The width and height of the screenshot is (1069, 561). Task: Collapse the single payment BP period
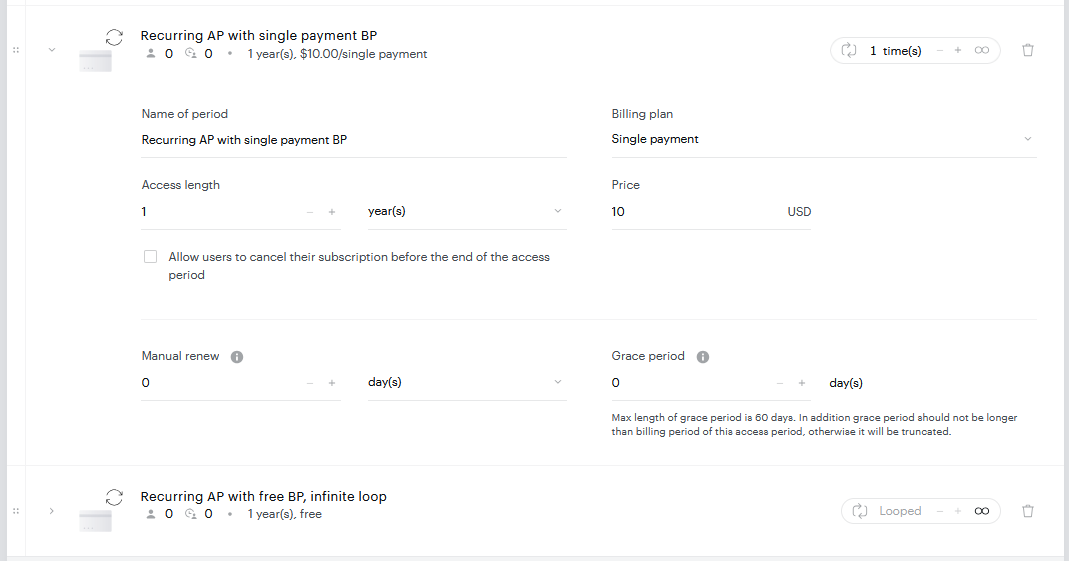tap(52, 50)
